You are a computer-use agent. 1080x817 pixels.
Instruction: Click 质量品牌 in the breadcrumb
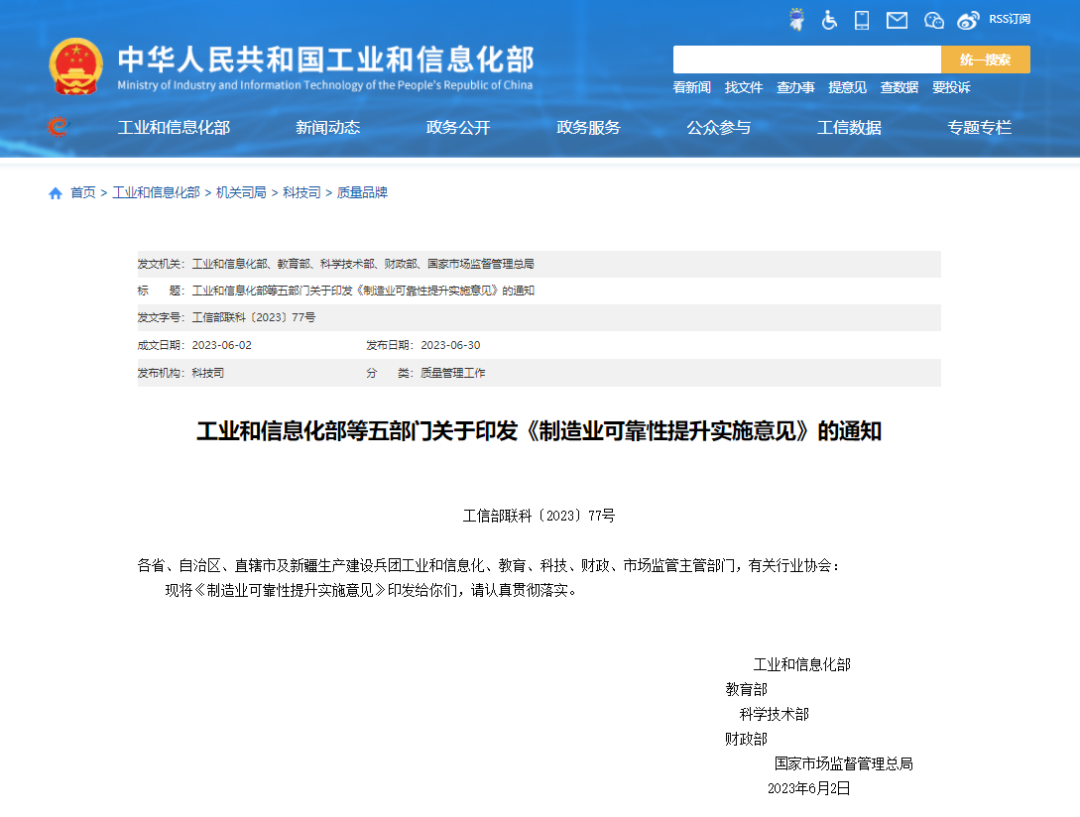click(x=362, y=193)
